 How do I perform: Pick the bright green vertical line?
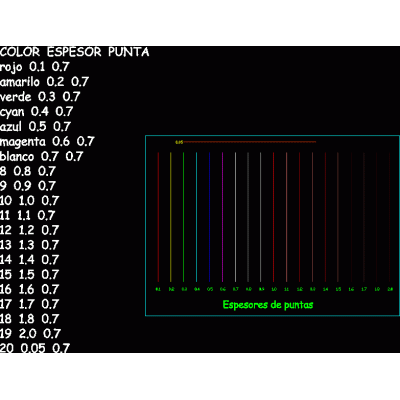point(183,217)
